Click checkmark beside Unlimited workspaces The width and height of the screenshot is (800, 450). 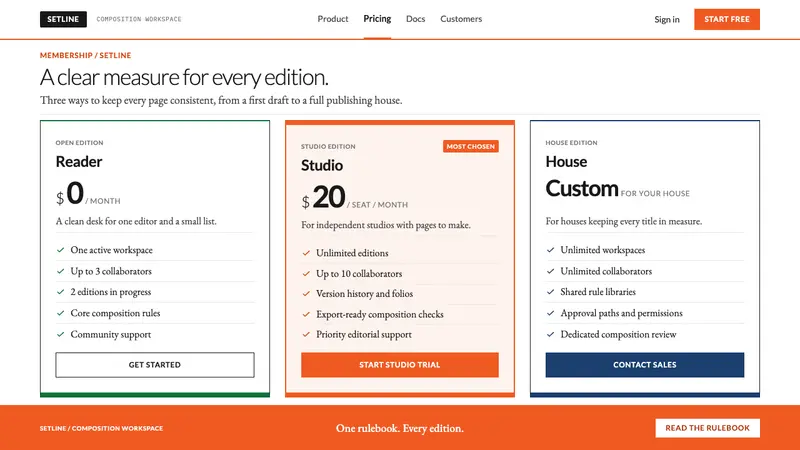(x=550, y=250)
